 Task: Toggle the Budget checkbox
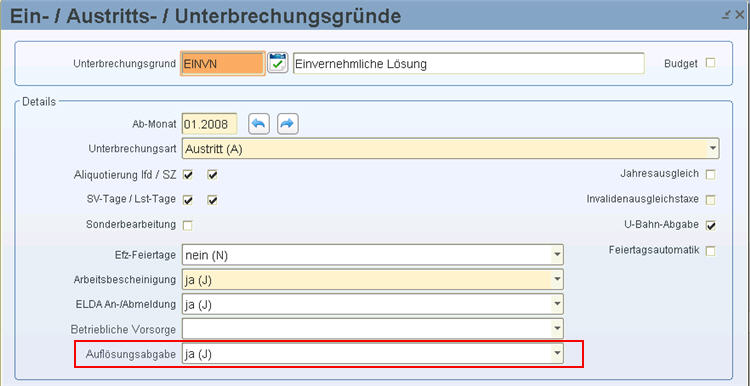tap(711, 63)
